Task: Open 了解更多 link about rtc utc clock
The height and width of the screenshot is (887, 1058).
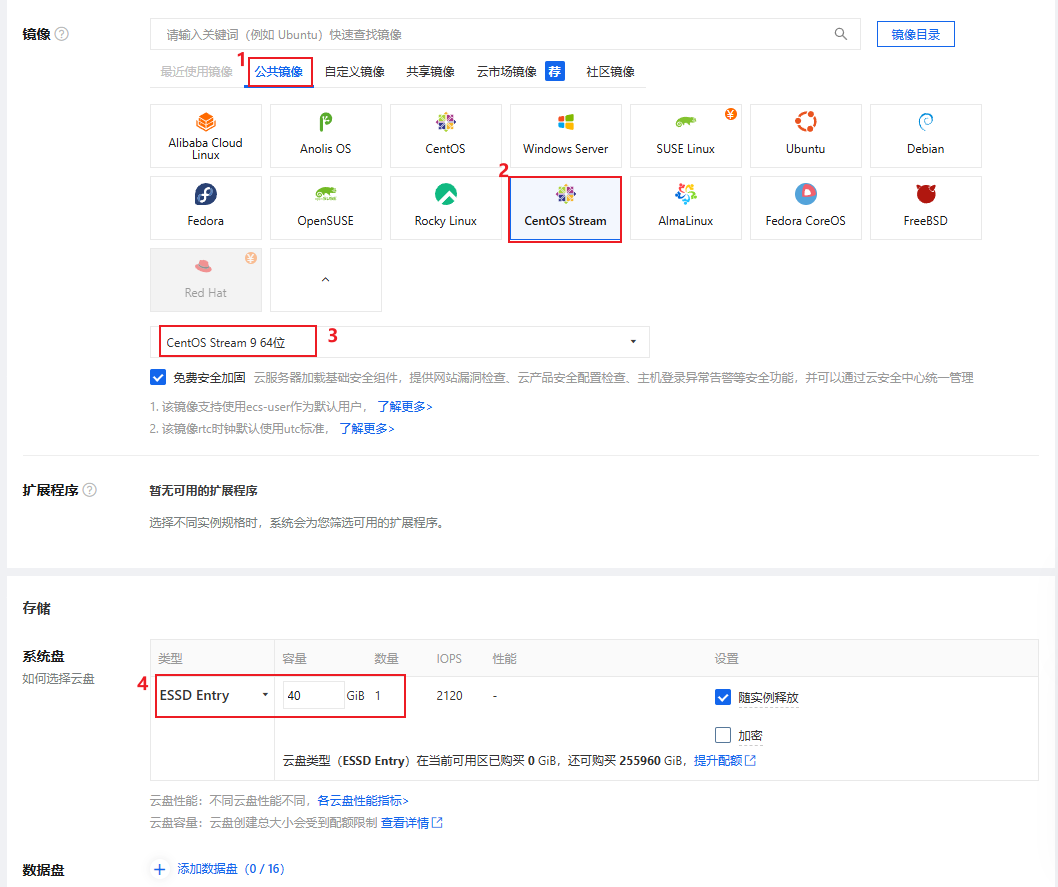Action: click(x=367, y=429)
